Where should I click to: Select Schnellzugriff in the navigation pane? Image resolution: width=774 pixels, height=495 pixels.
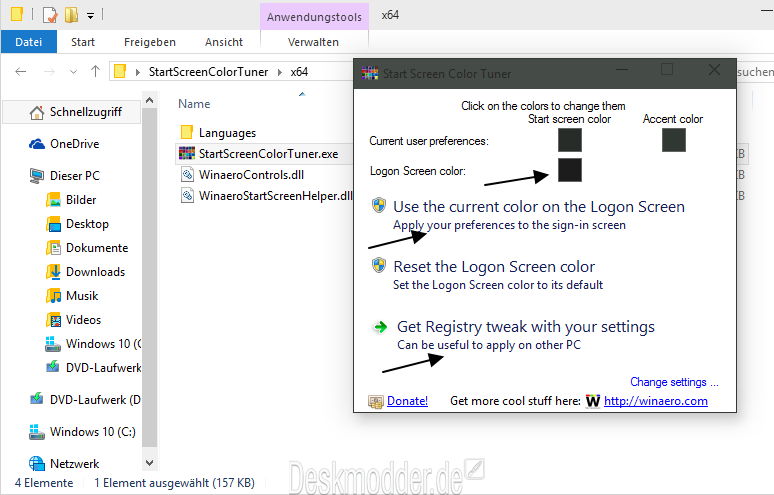72,112
